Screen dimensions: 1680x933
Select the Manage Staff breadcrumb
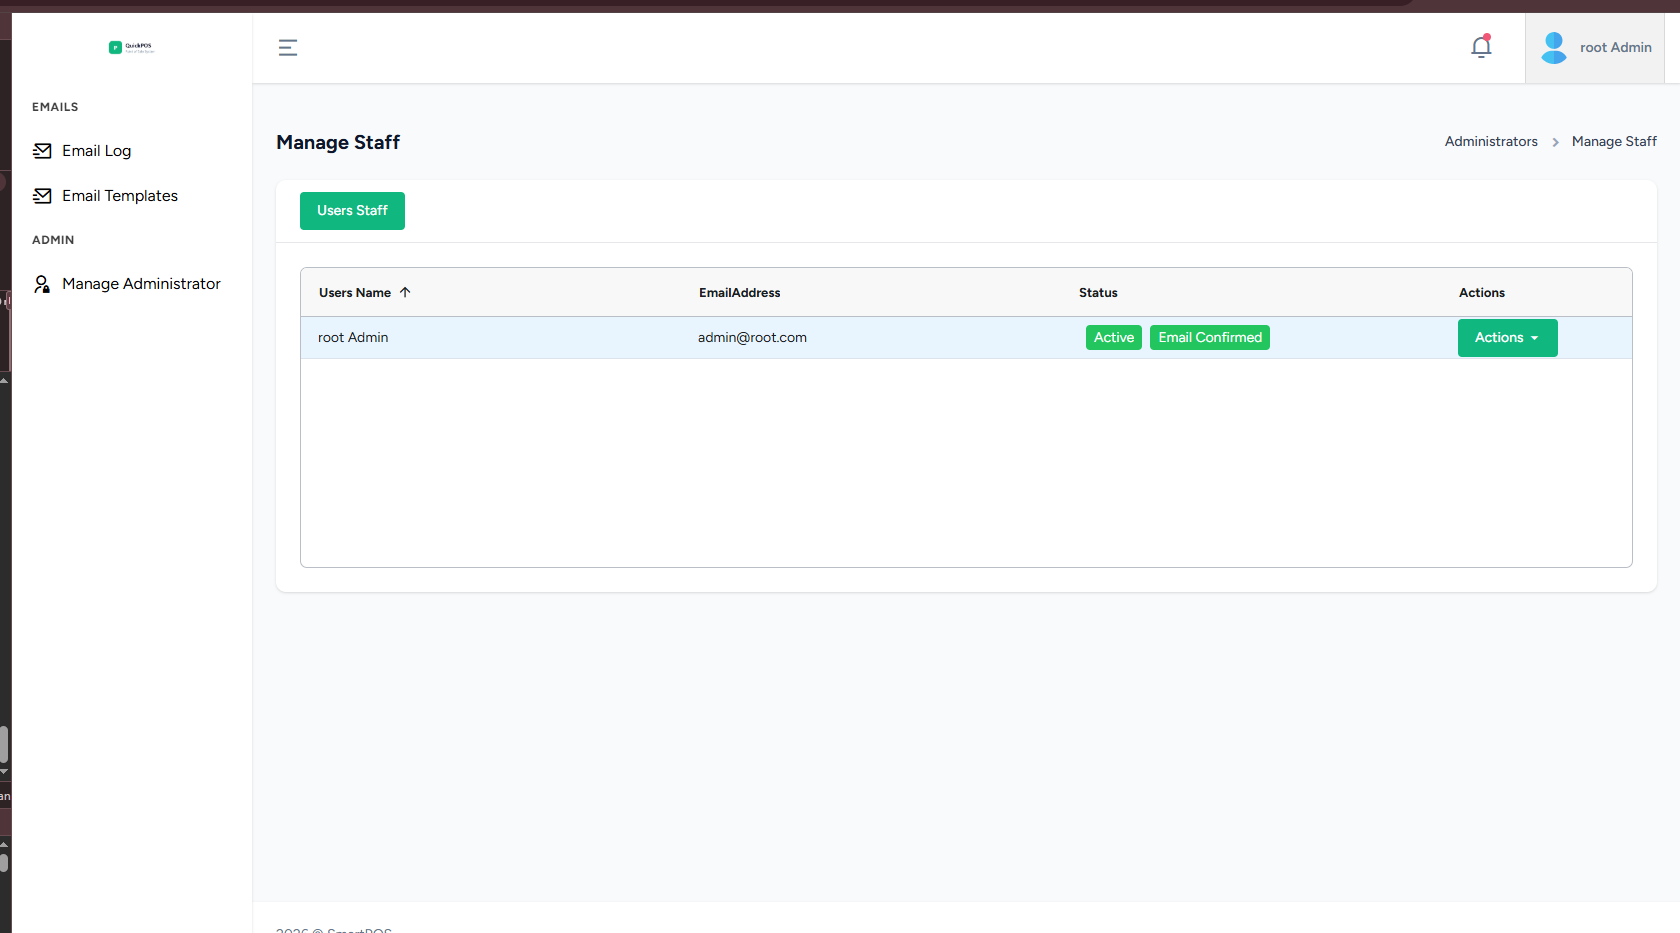click(1613, 142)
